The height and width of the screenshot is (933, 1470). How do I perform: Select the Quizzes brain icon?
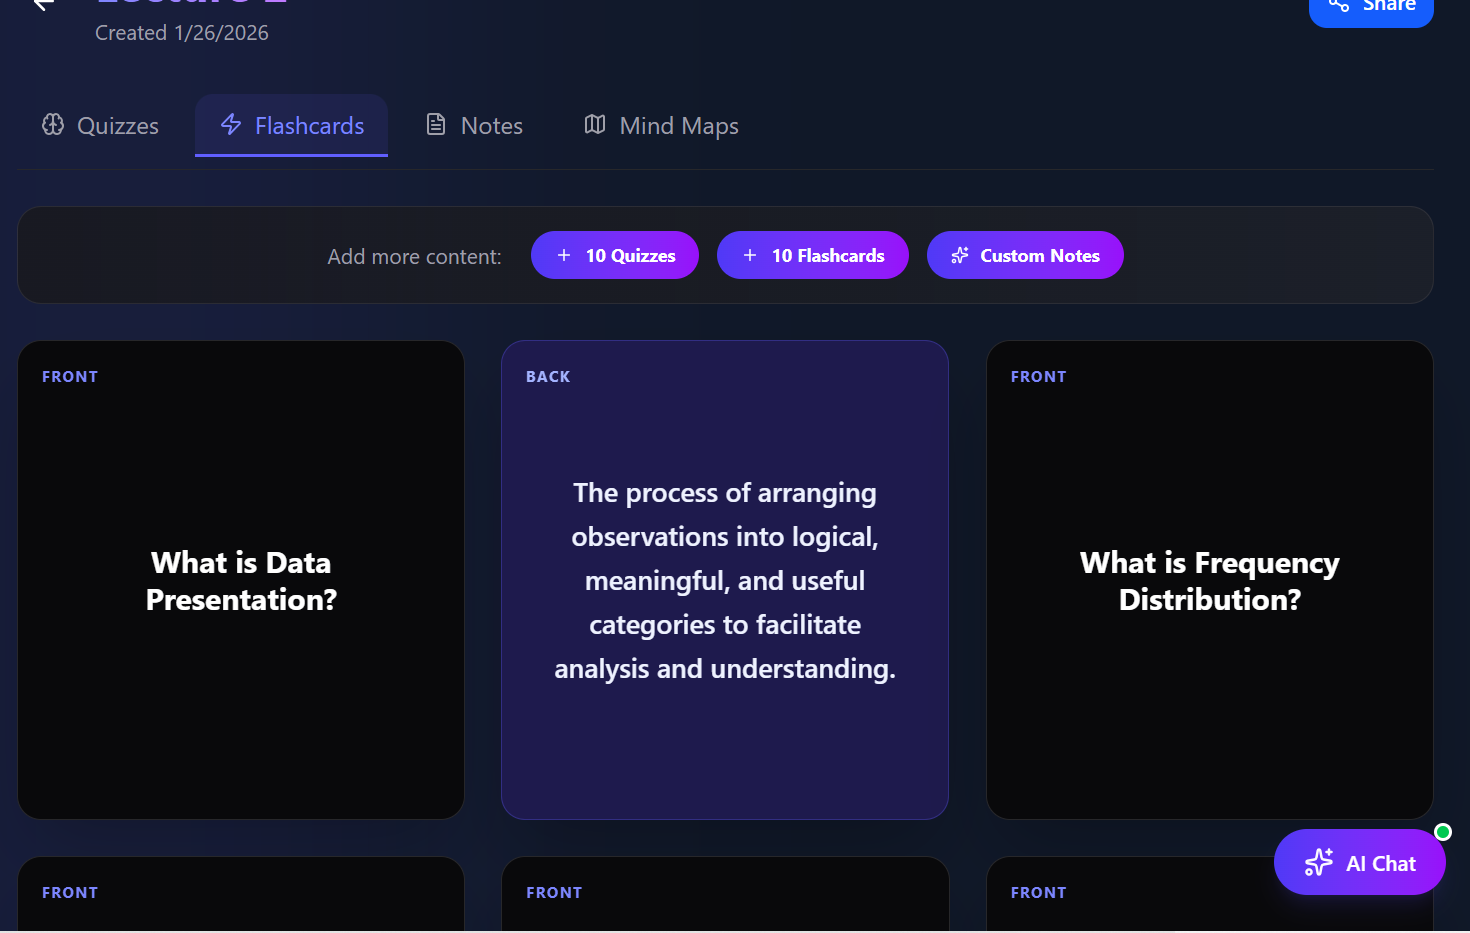[53, 124]
